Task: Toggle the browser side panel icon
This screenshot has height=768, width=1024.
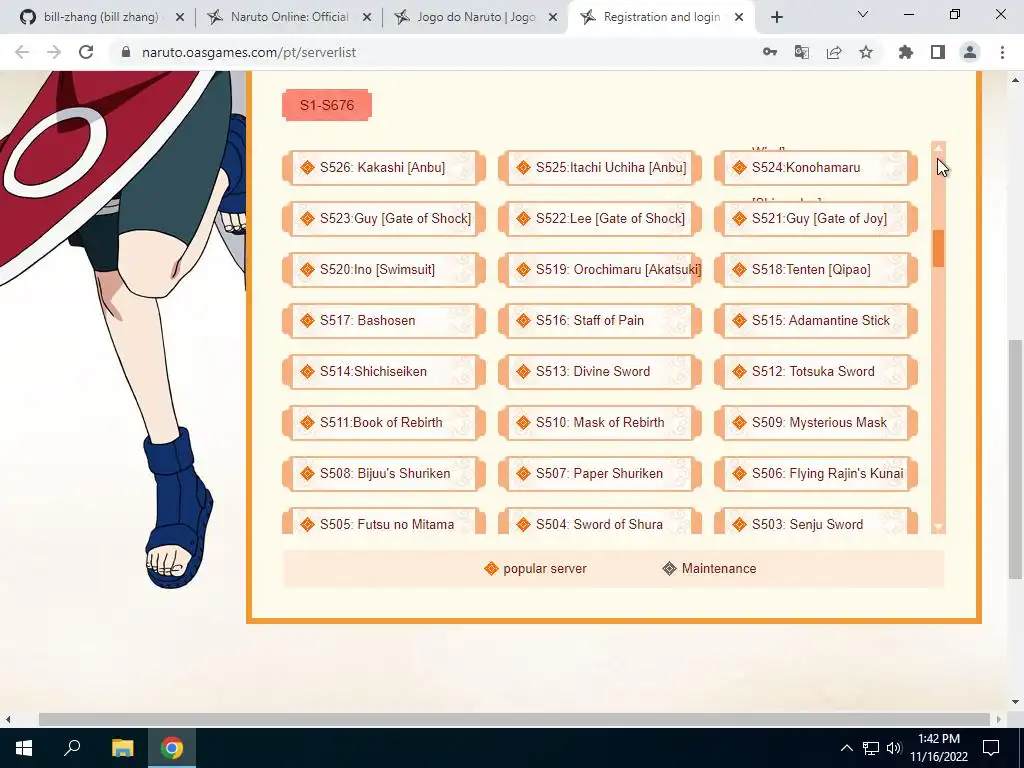Action: coord(938,52)
